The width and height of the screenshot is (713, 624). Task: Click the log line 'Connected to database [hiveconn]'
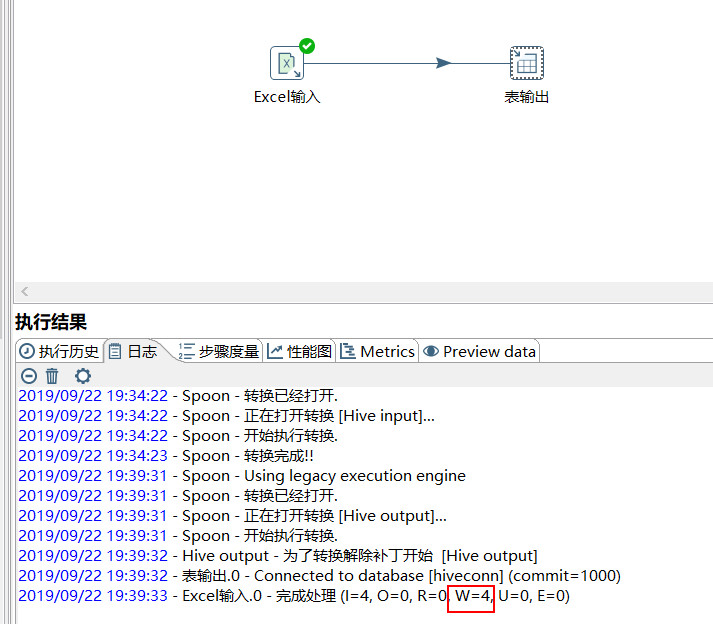pos(319,576)
